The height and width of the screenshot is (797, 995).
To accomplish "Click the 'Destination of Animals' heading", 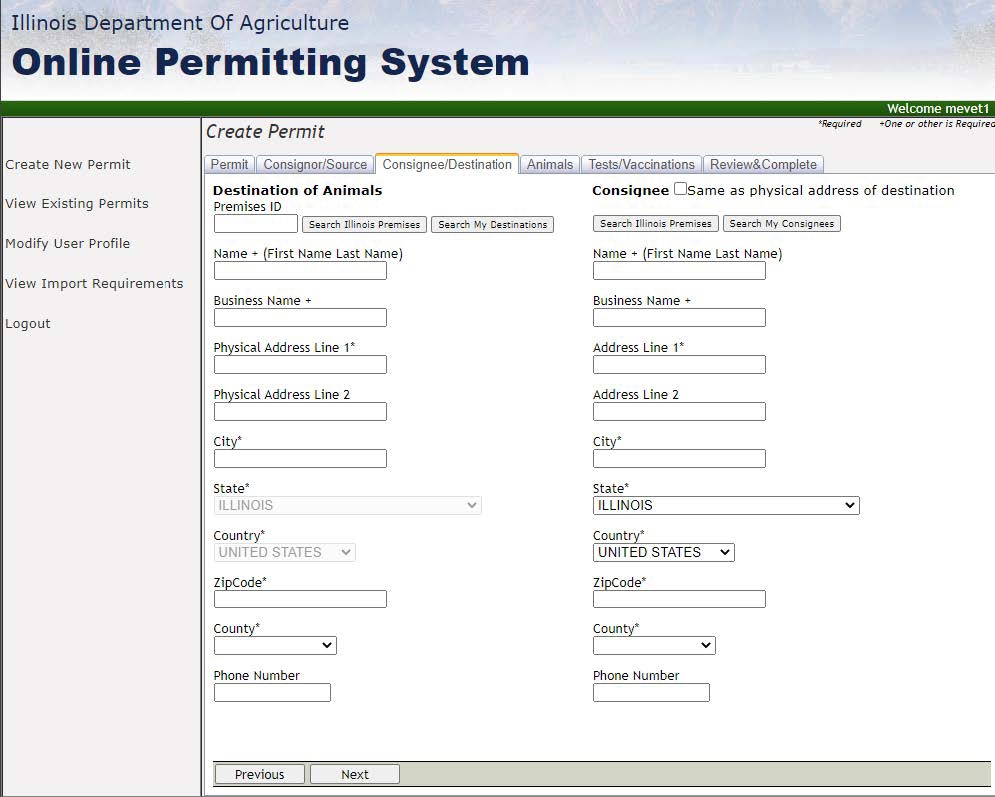I will tap(298, 190).
